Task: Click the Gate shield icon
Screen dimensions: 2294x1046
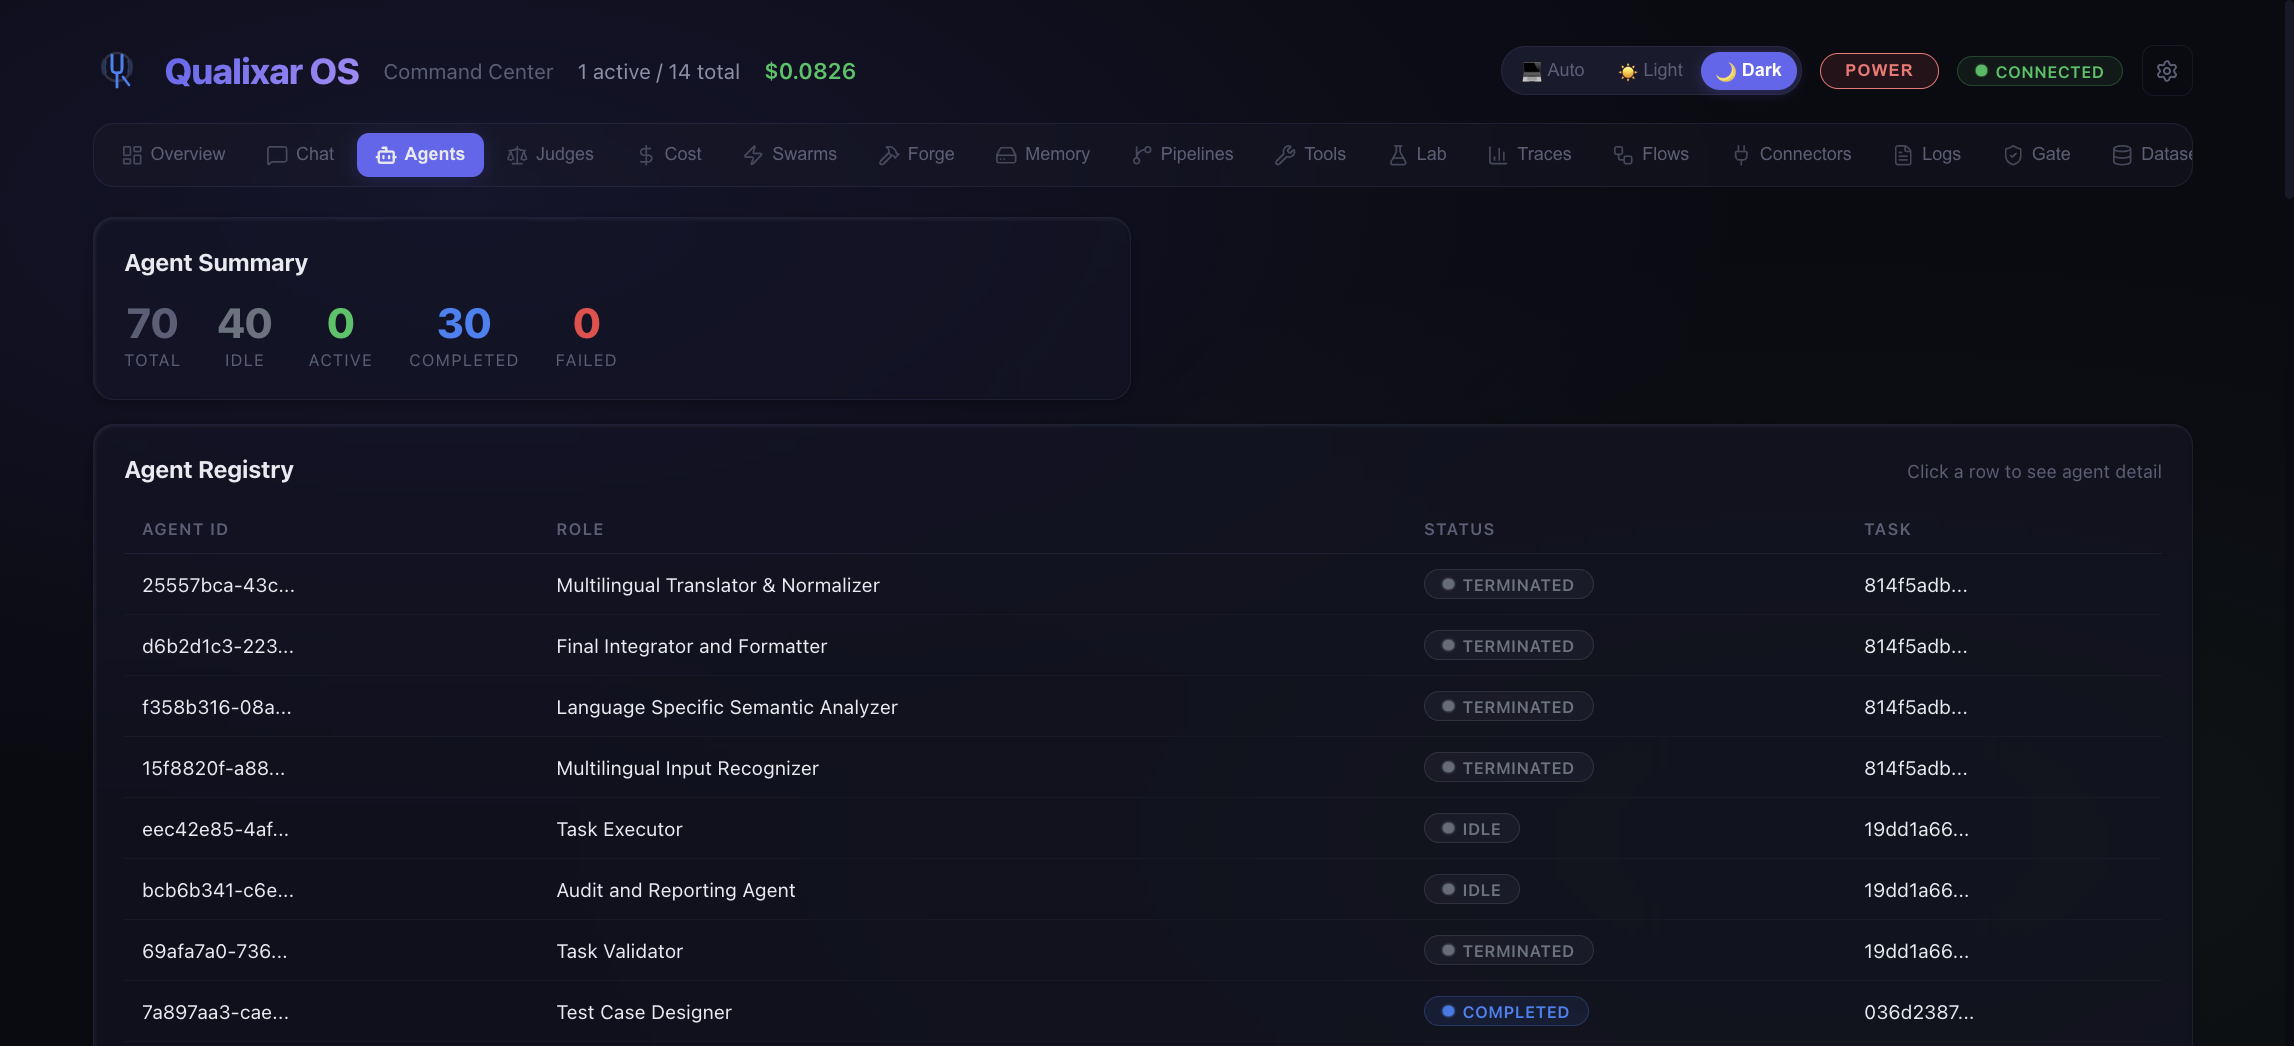Action: pos(2013,155)
